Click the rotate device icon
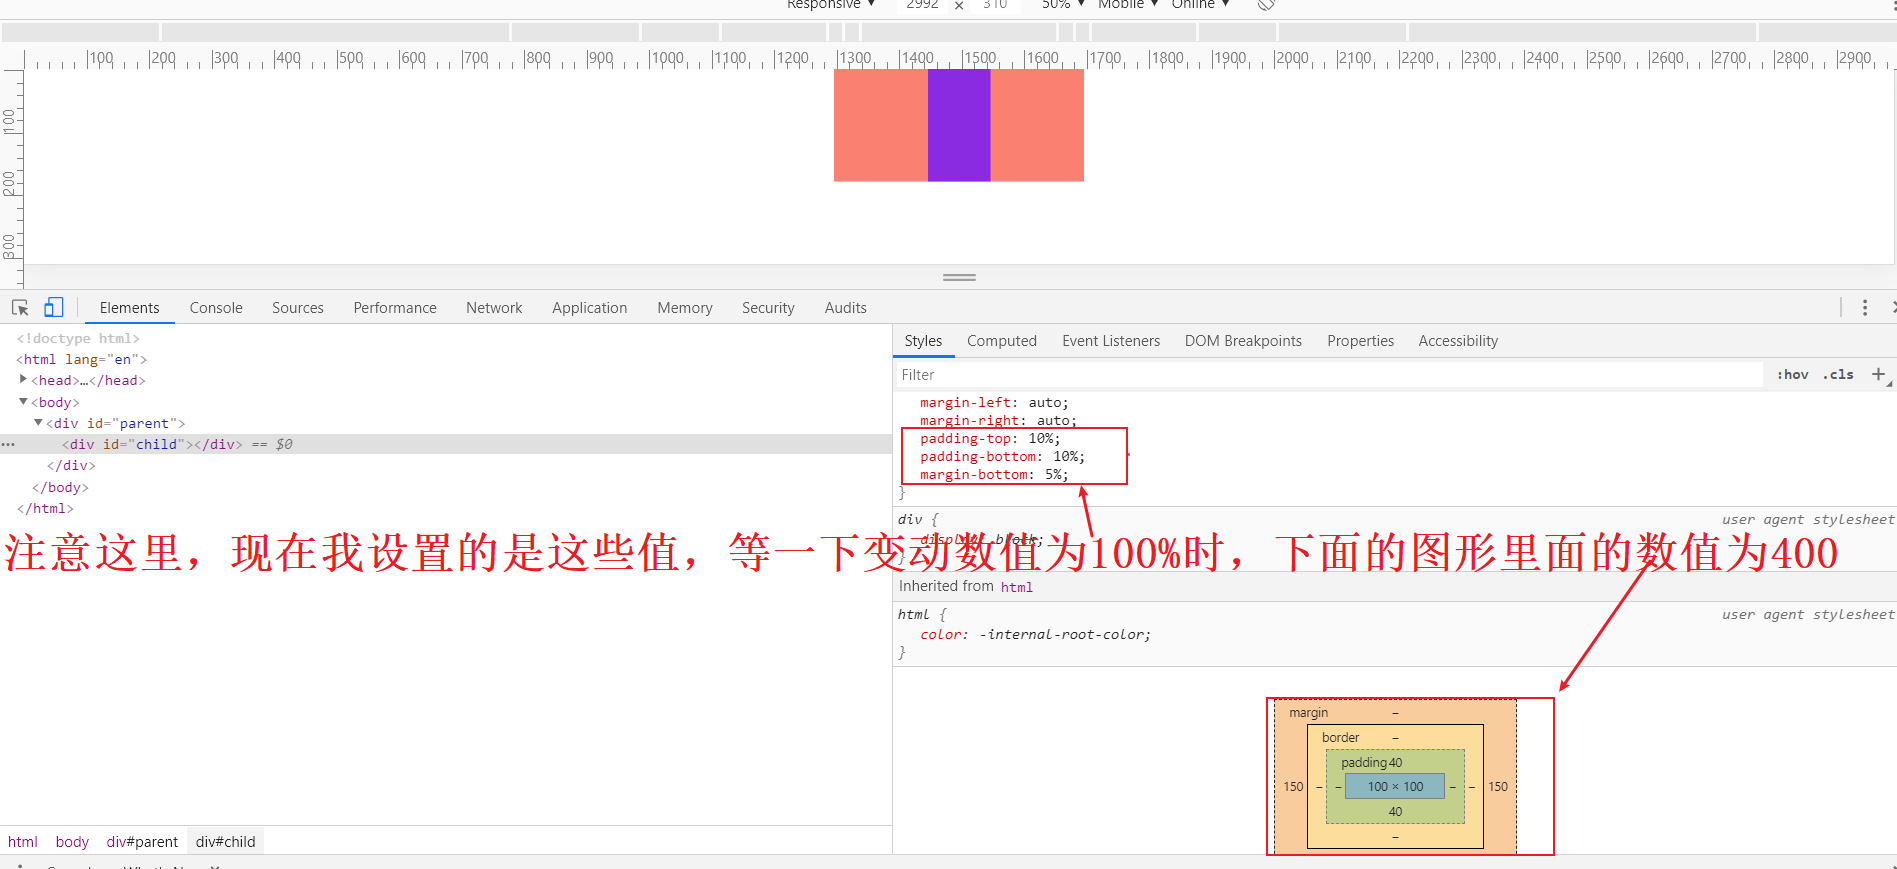The width and height of the screenshot is (1897, 869). 1266,4
